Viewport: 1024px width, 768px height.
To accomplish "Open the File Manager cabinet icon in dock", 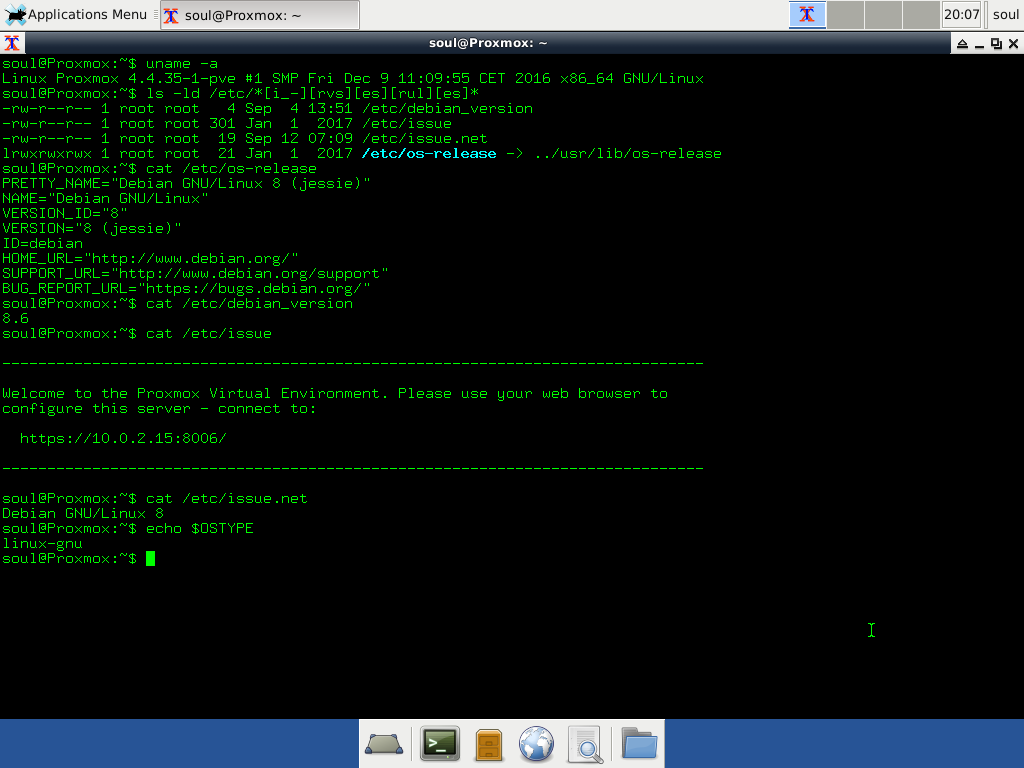I will pos(488,744).
